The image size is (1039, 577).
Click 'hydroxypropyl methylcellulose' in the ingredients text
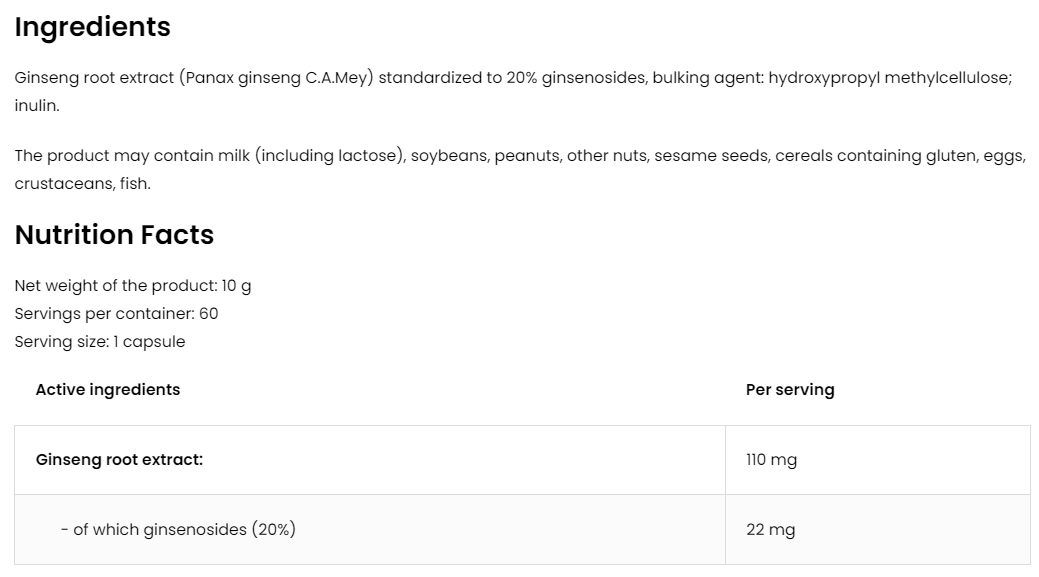[890, 79]
